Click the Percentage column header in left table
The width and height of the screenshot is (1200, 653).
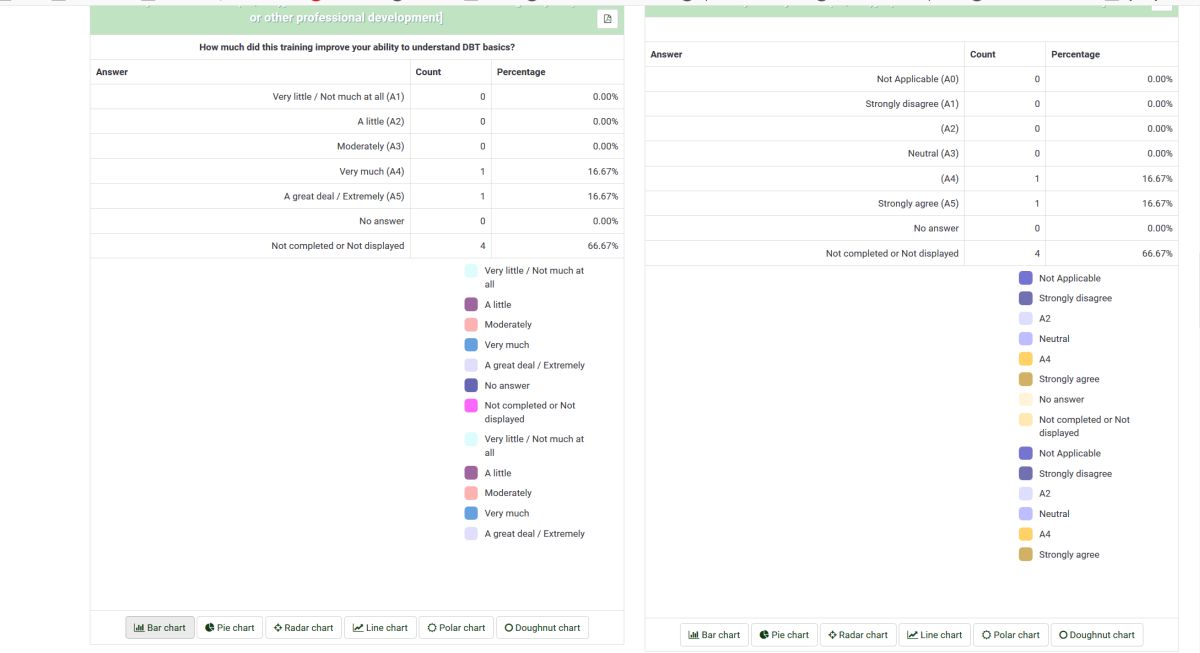click(521, 72)
